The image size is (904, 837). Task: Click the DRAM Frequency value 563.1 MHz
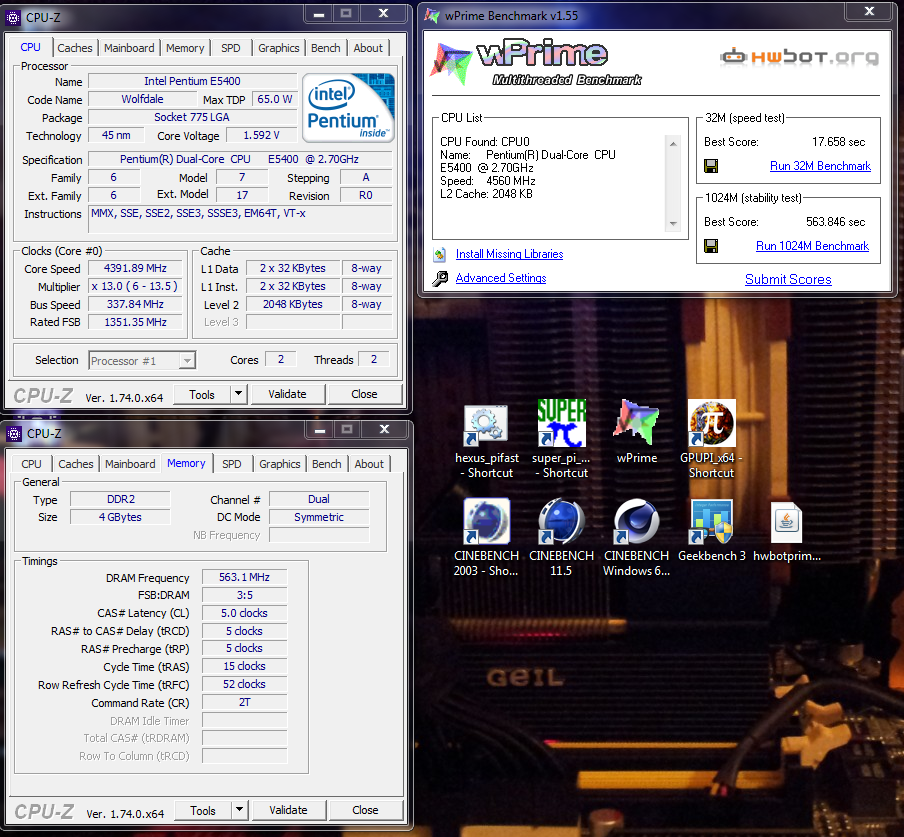point(244,577)
